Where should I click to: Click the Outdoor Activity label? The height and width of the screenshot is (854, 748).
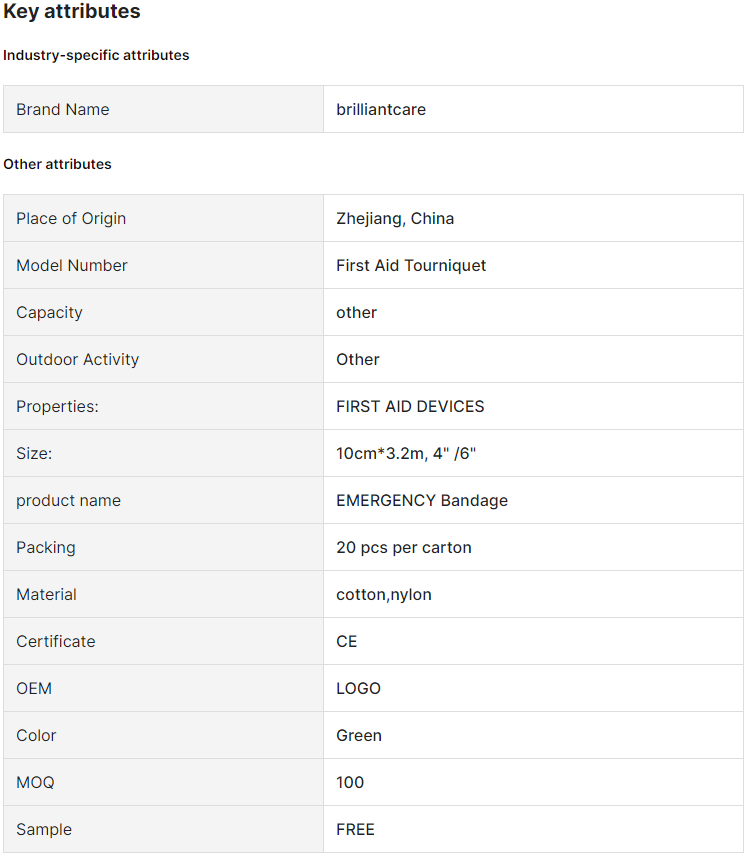click(x=77, y=359)
